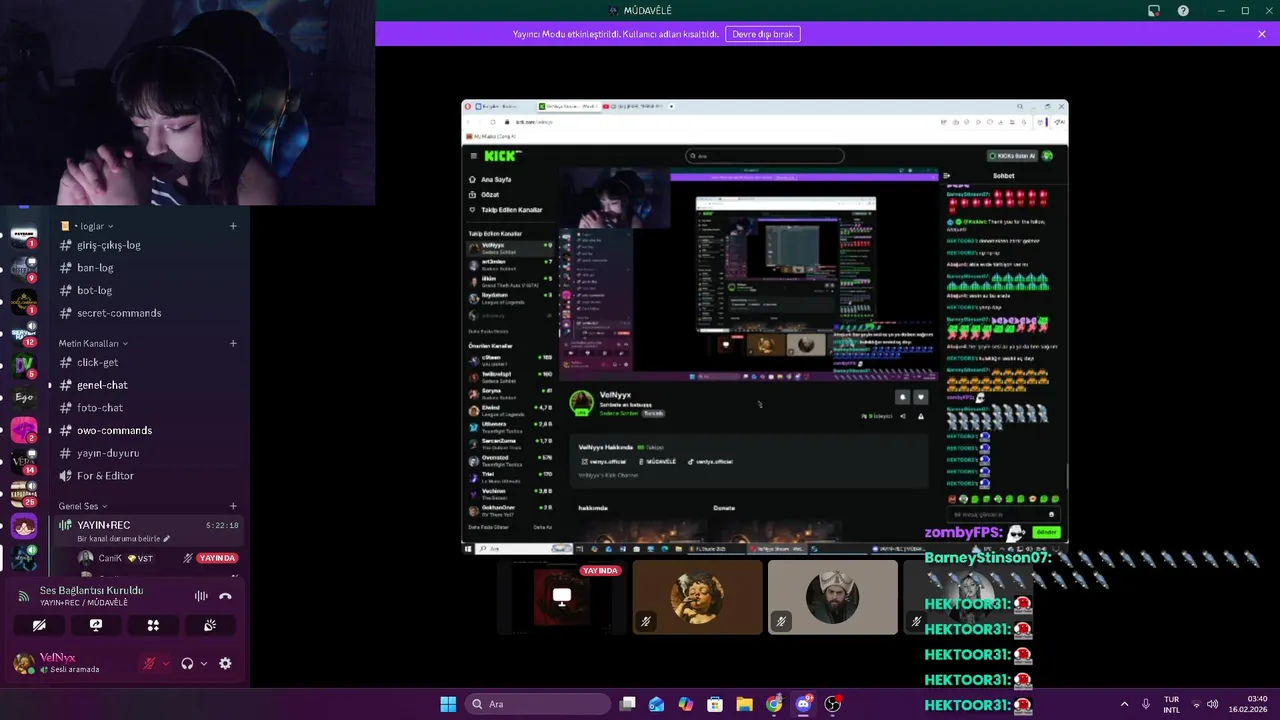Switch to the 'Ego' server icon
Viewport: 1280px width, 720px height.
[x=24, y=397]
